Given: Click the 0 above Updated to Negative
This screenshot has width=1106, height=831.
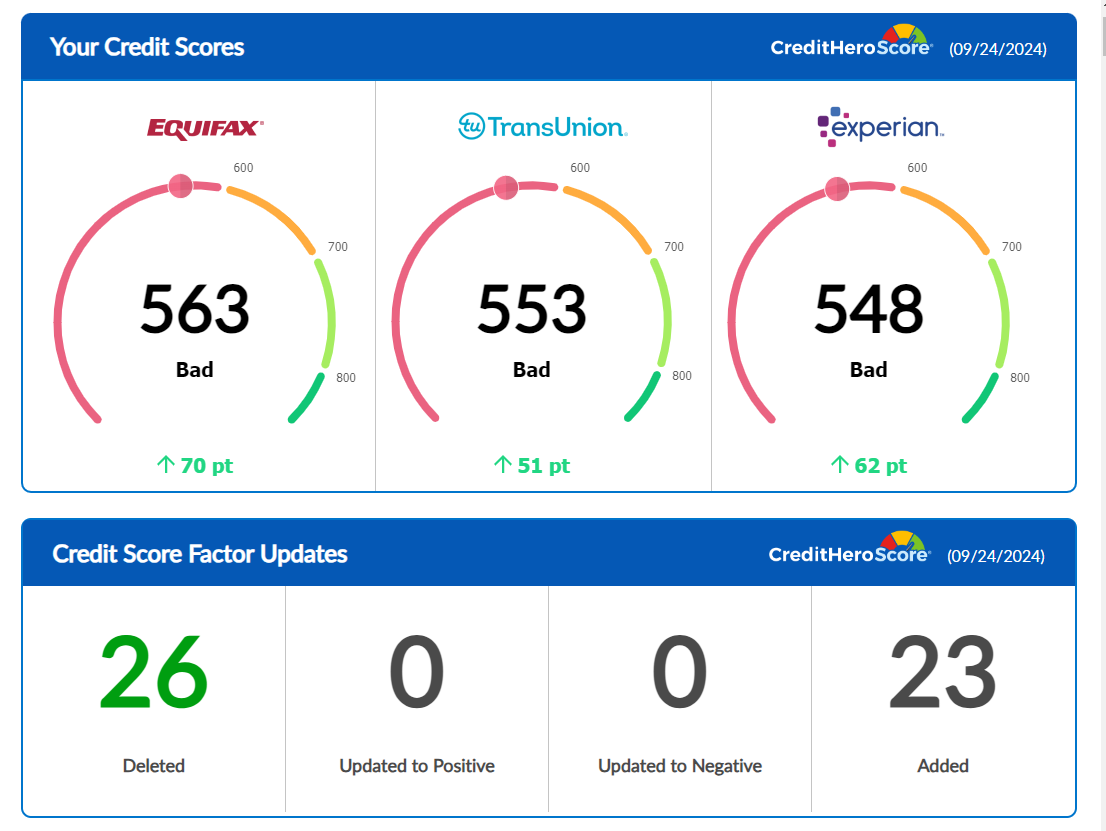Looking at the screenshot, I should coord(680,672).
